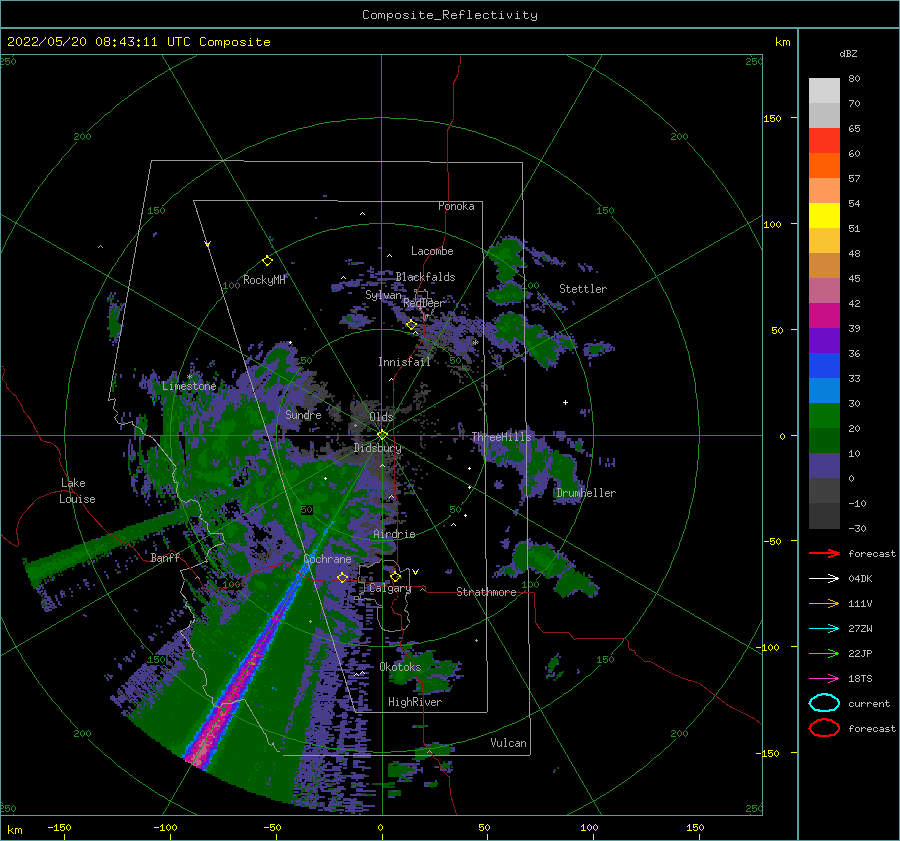Select the Vulcan city label
The width and height of the screenshot is (900, 841).
508,743
